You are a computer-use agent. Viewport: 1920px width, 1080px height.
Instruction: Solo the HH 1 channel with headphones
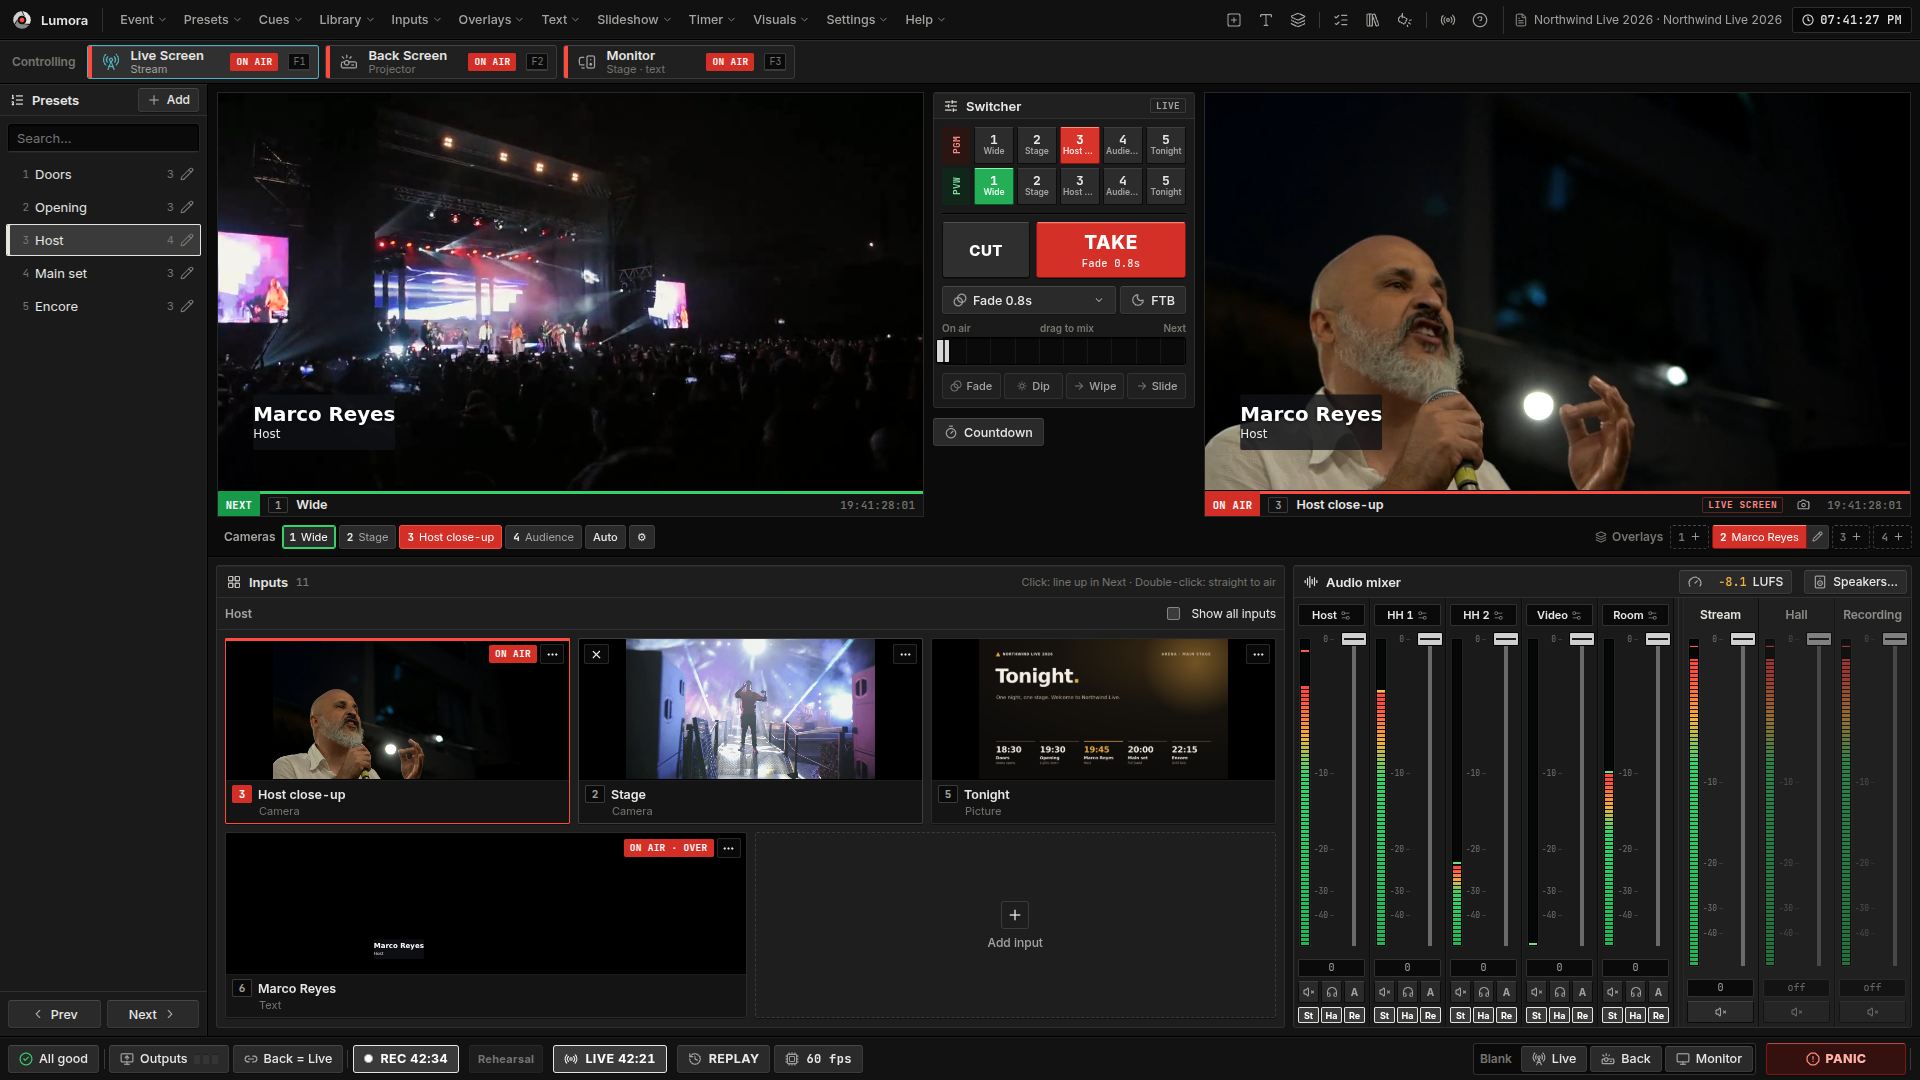point(1407,992)
